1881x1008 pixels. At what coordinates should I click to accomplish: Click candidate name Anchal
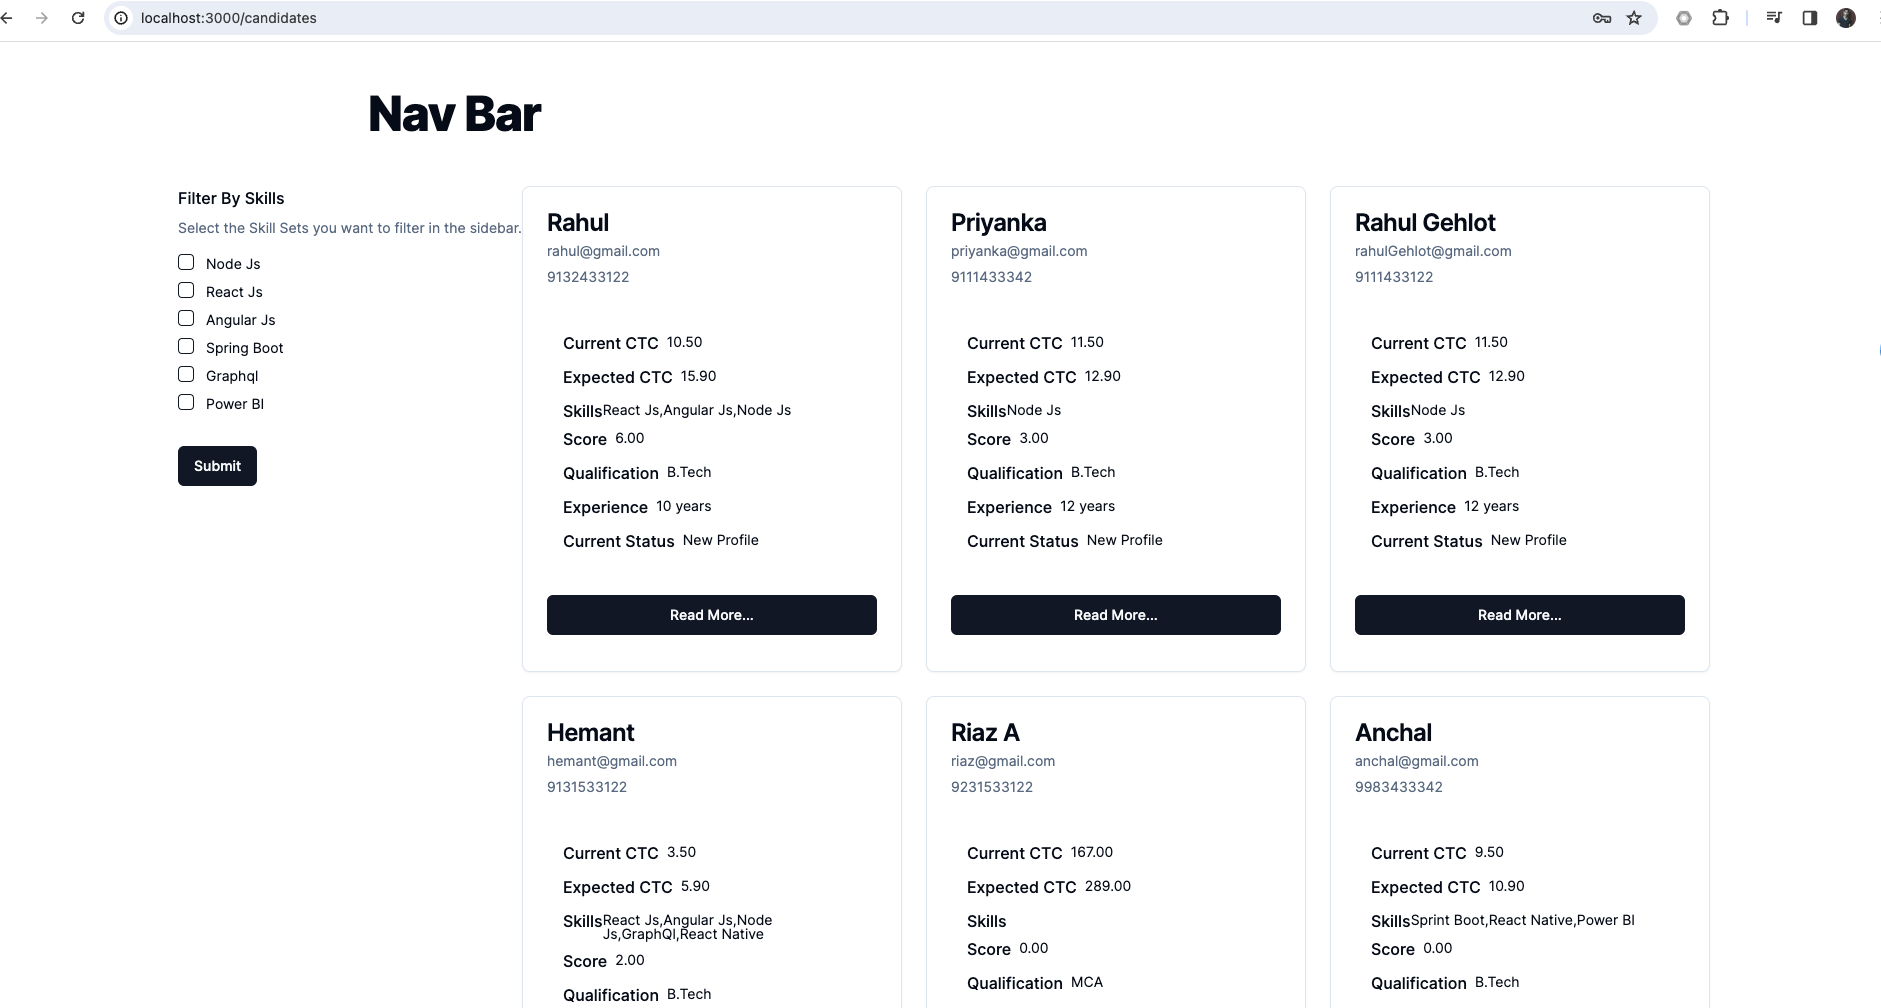pyautogui.click(x=1393, y=732)
